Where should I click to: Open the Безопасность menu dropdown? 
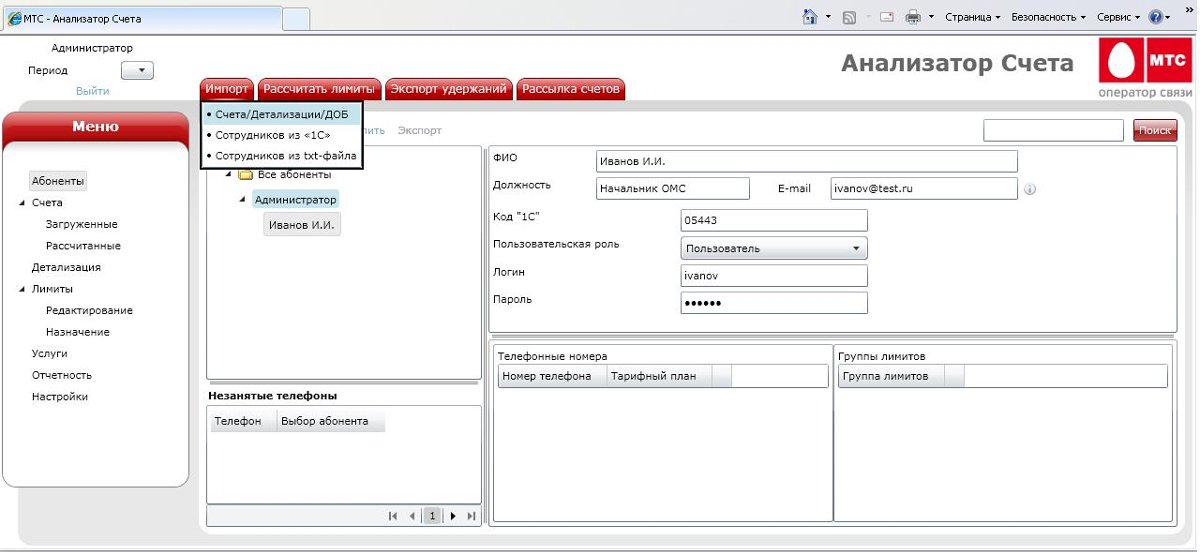1048,17
